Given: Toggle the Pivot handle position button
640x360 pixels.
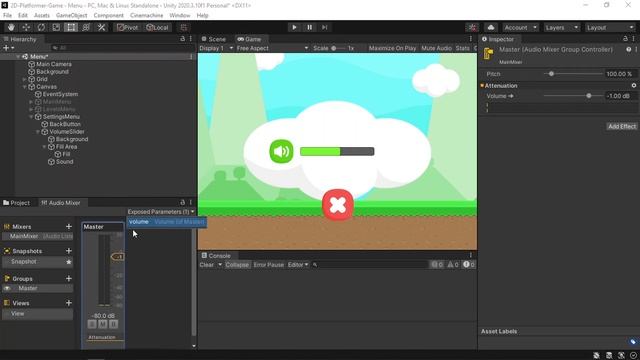Looking at the screenshot, I should (128, 27).
